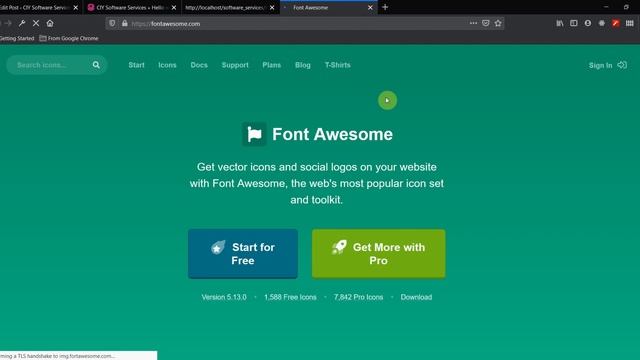This screenshot has width=640, height=360.
Task: Show site security padlock info
Action: point(124,23)
